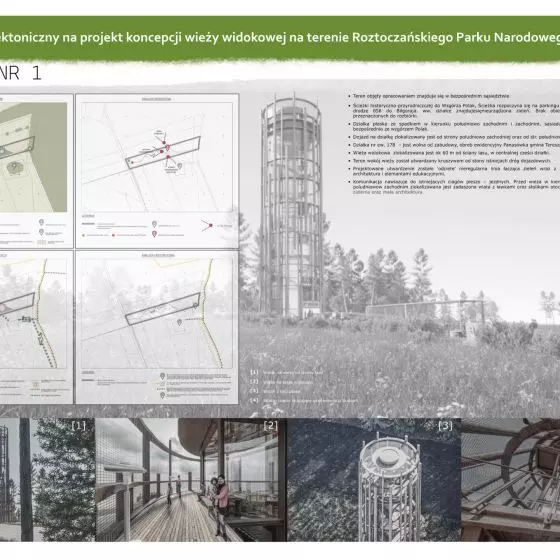Select the top pin icon in lower map legend
The image size is (560, 560).
pos(162,376)
